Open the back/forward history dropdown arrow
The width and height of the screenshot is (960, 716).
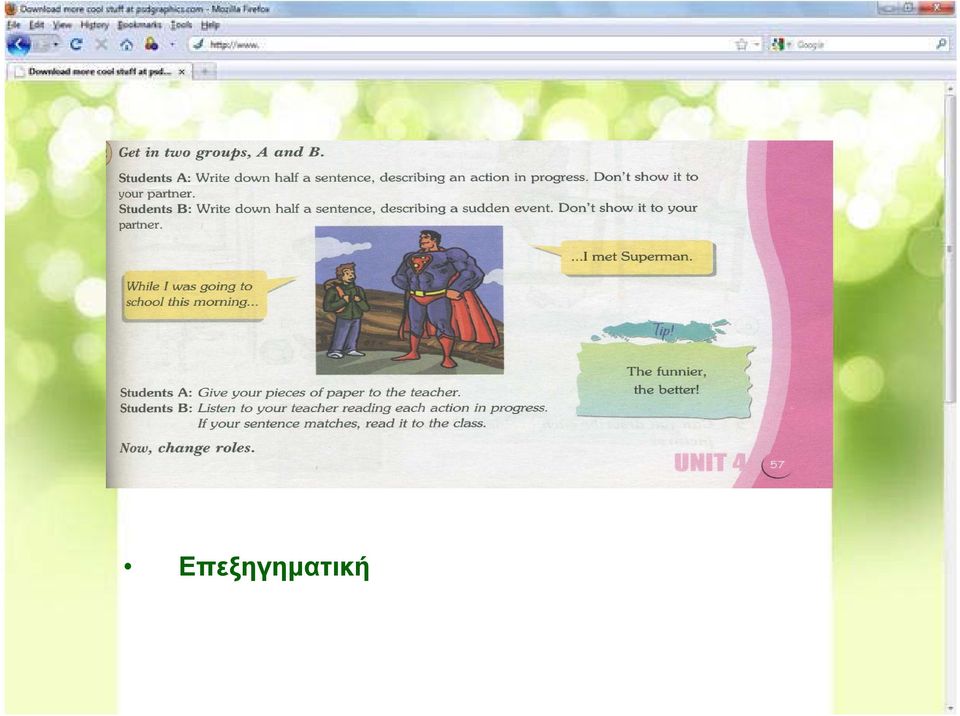(56, 45)
